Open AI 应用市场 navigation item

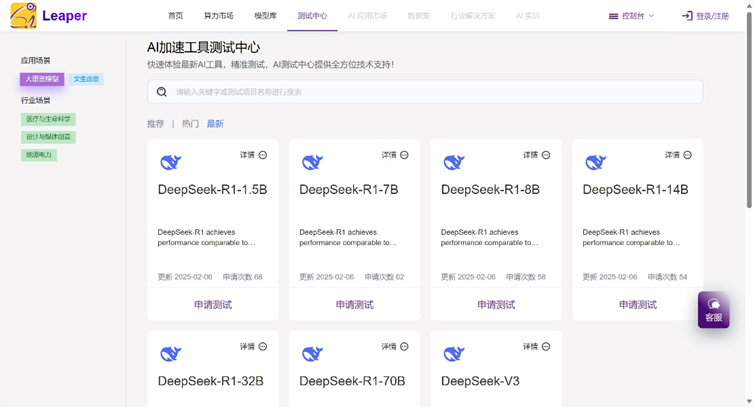pos(367,16)
